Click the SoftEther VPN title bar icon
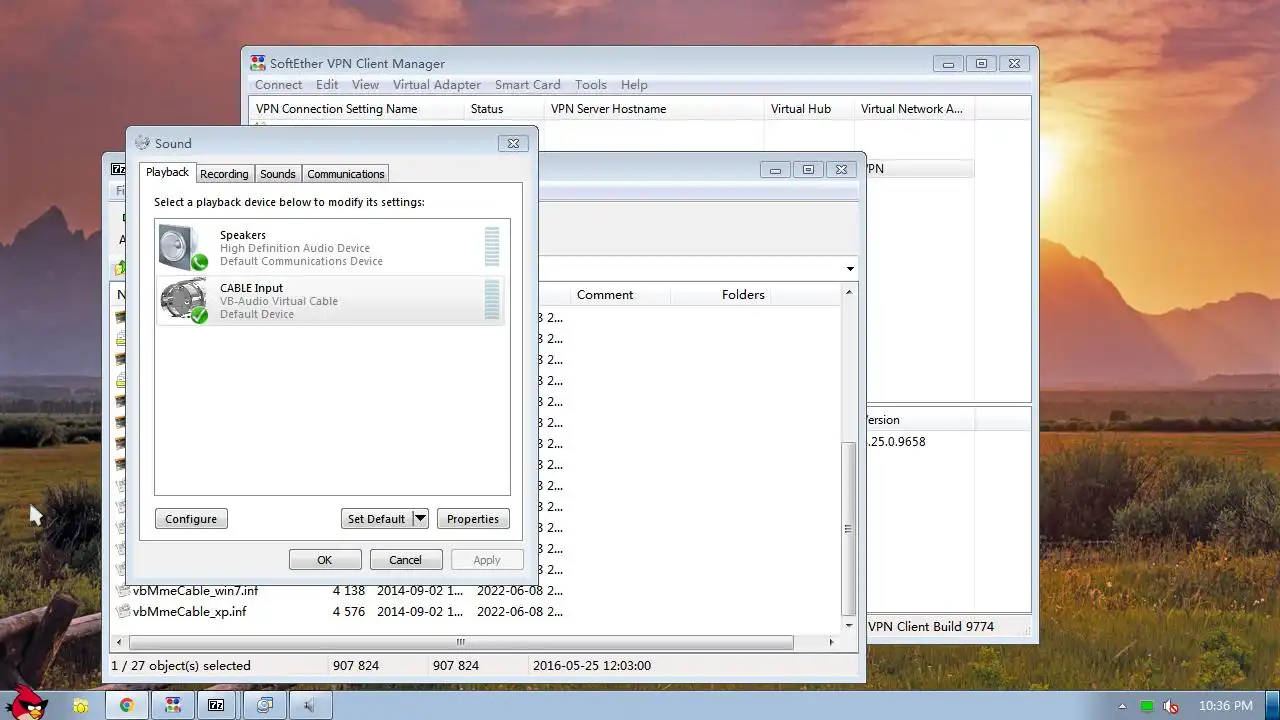The image size is (1280, 720). pyautogui.click(x=258, y=63)
